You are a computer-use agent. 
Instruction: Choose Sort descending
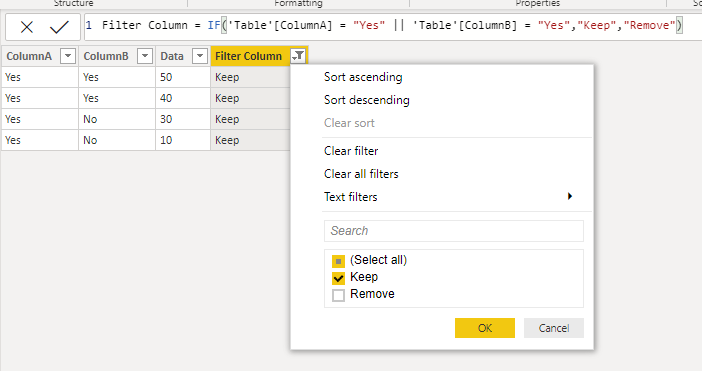point(367,100)
